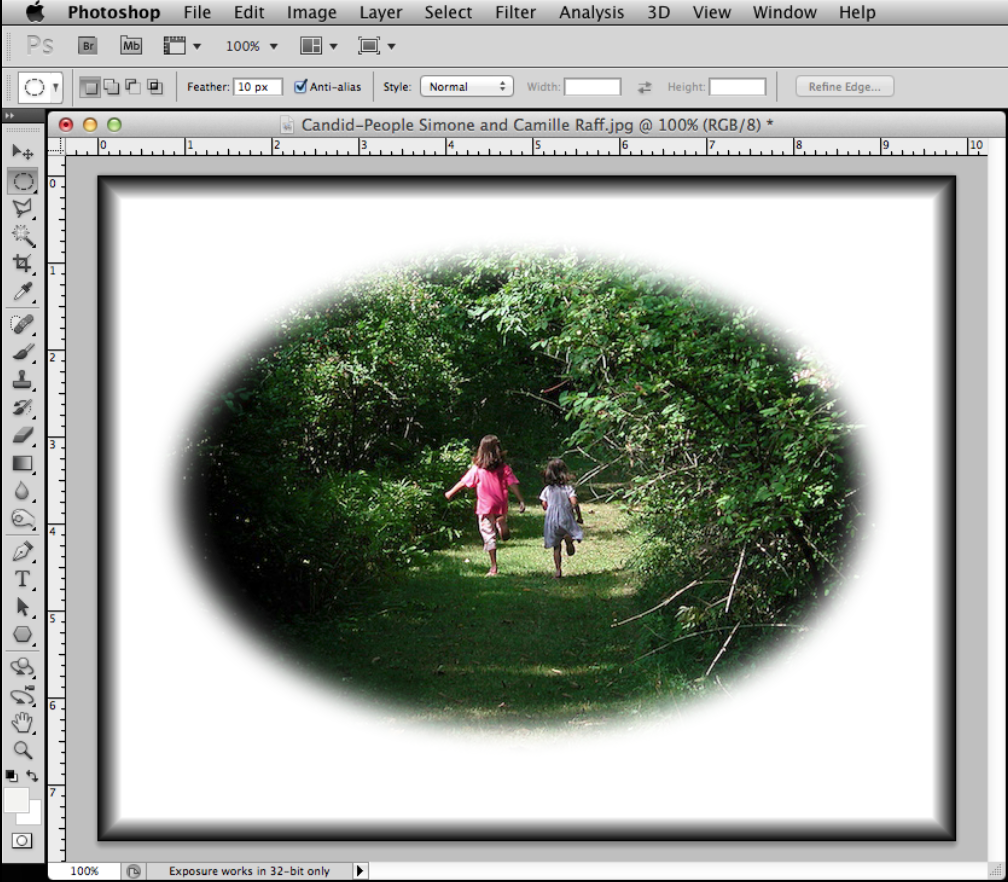Open the Style dropdown set to Normal
The image size is (1008, 882).
pyautogui.click(x=467, y=87)
